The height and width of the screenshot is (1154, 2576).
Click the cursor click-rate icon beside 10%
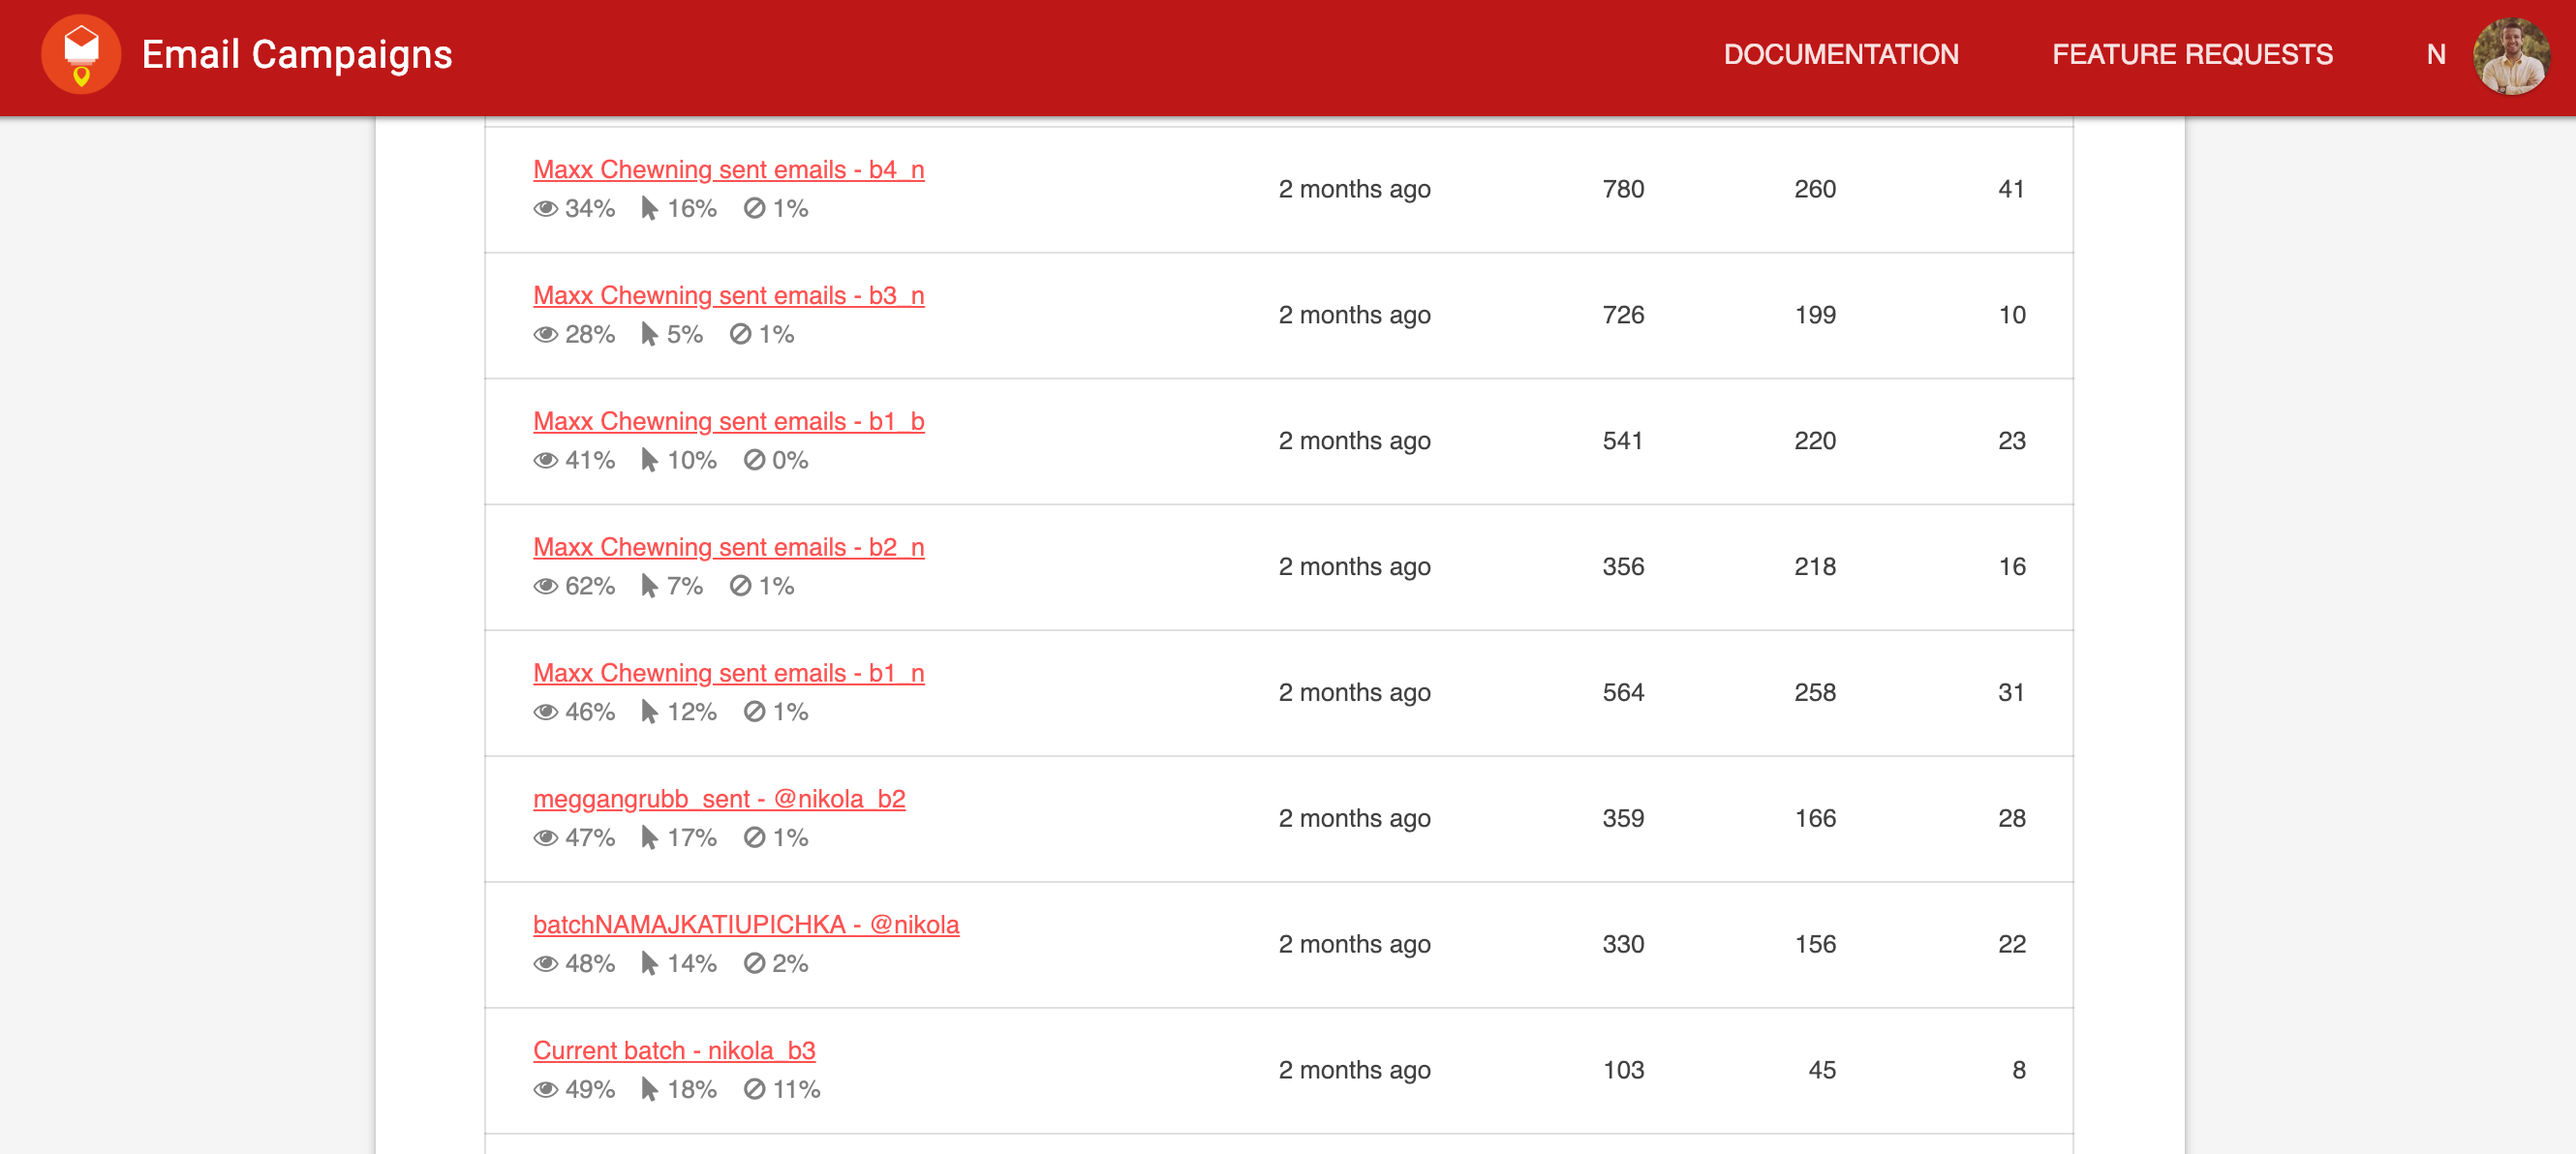[x=649, y=461]
